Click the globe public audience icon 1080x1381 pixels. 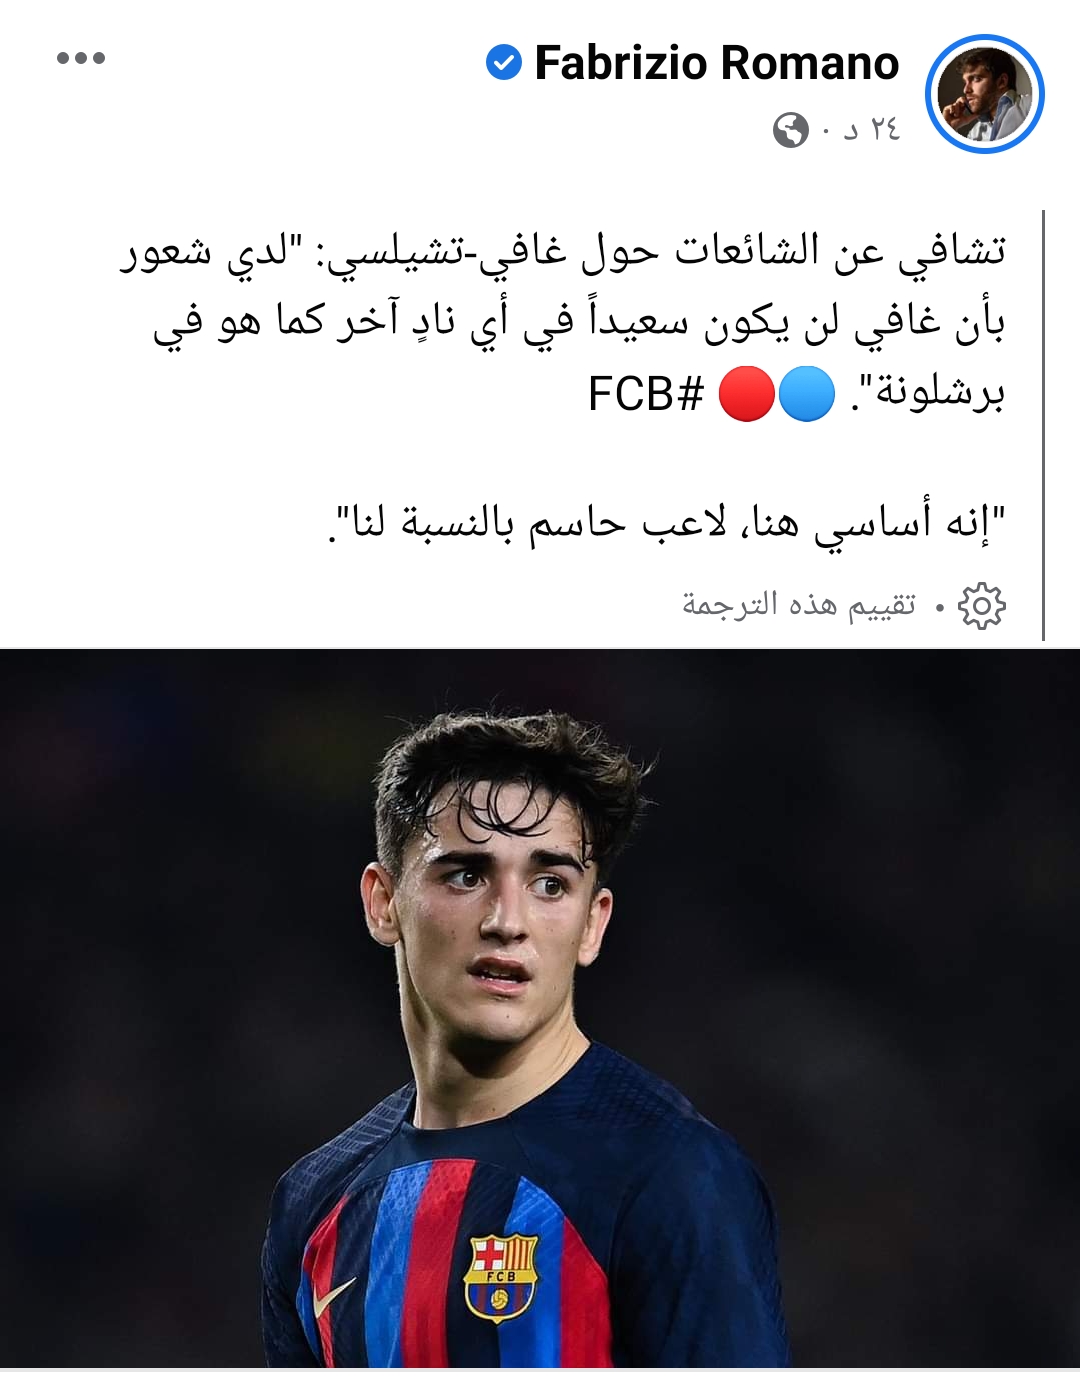[790, 130]
